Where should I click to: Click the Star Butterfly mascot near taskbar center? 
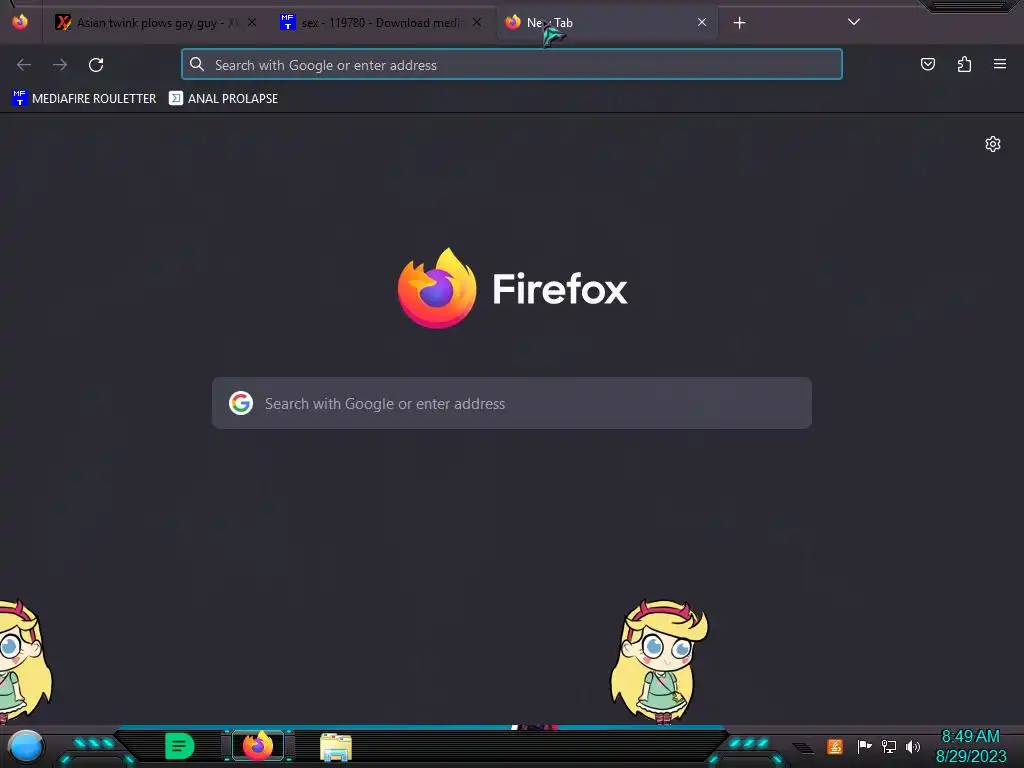tap(658, 661)
